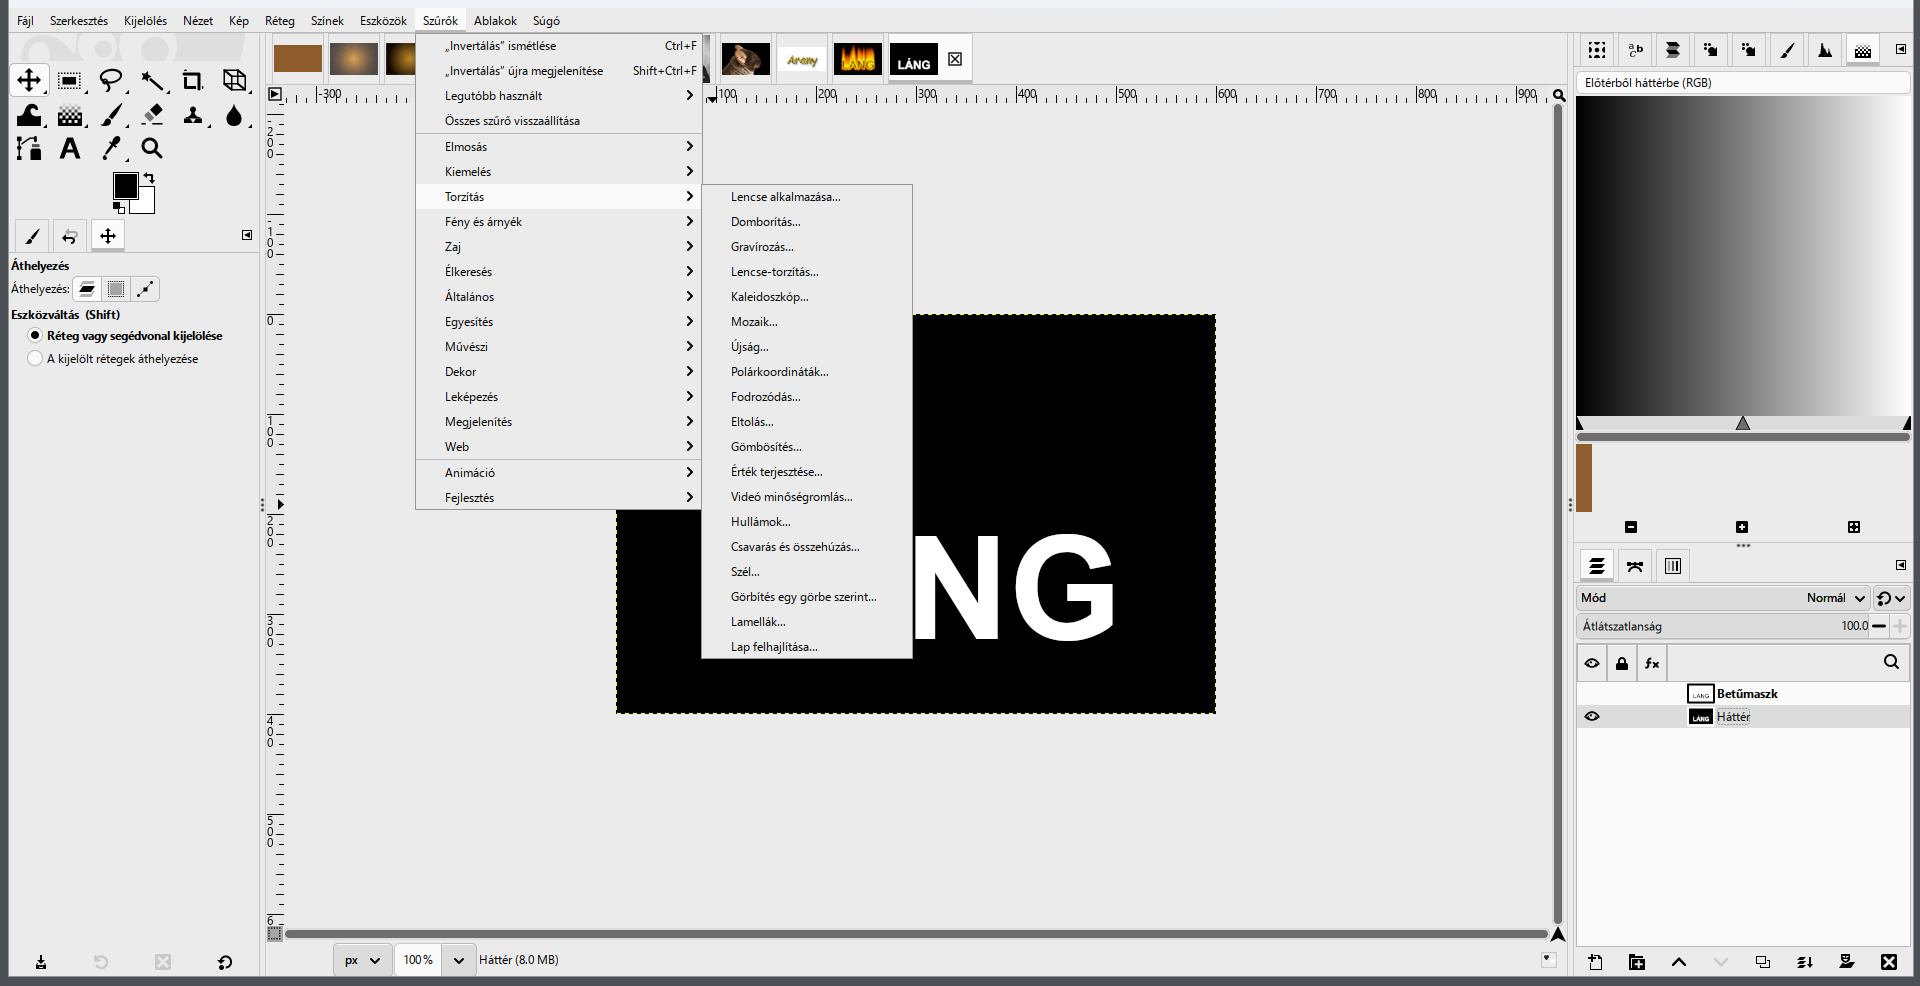
Task: Select the Color Picker eyedropper tool
Action: pos(111,148)
